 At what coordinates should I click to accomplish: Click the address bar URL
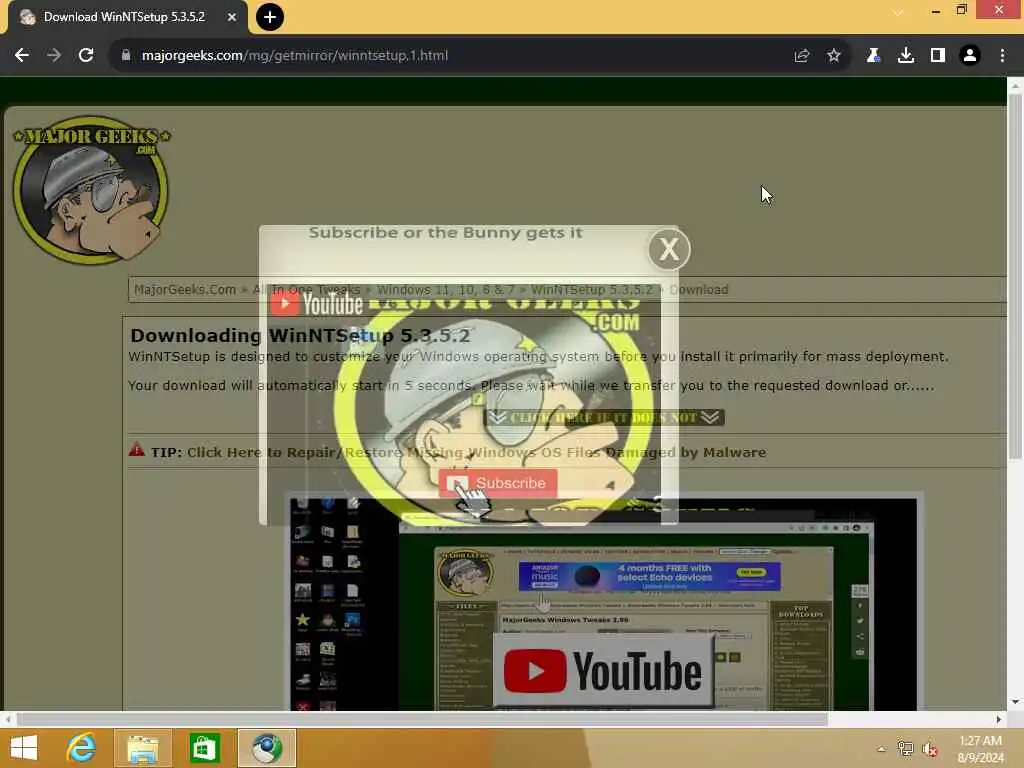(x=295, y=56)
